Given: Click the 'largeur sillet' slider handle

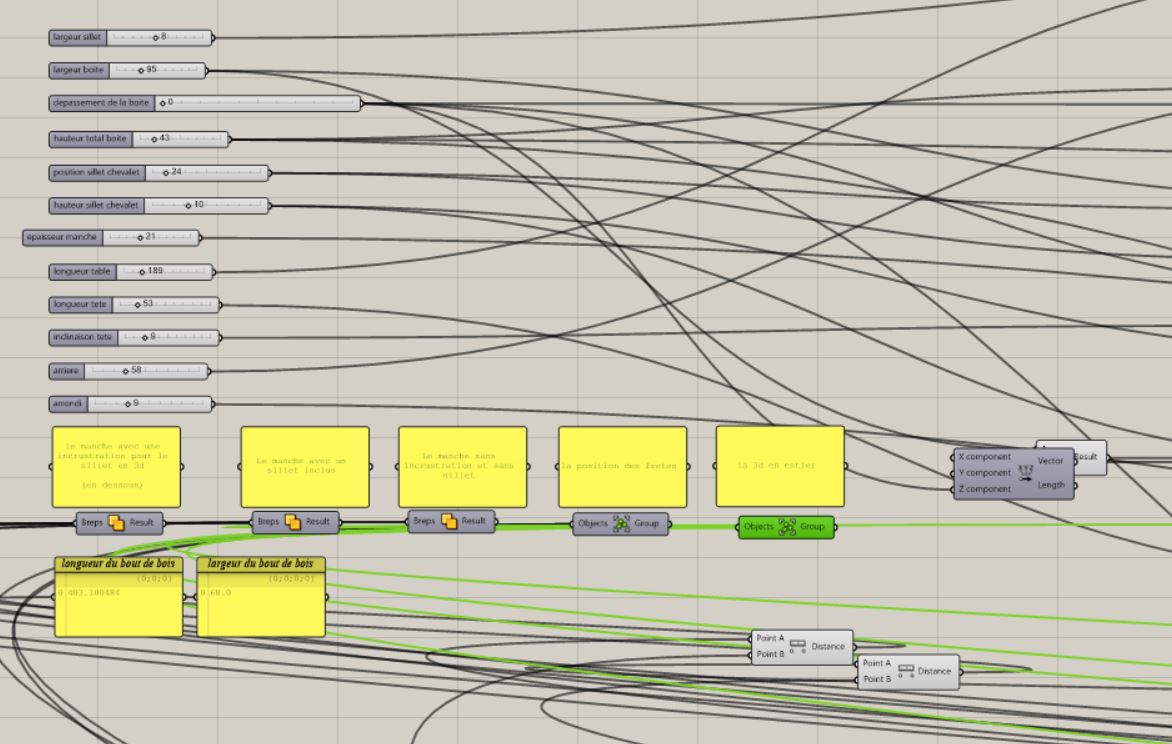Looking at the screenshot, I should point(157,37).
